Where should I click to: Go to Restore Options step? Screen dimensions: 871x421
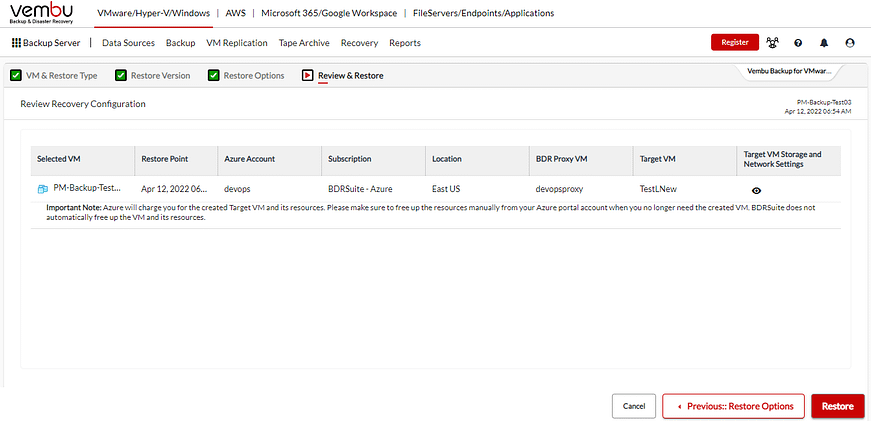(x=246, y=75)
